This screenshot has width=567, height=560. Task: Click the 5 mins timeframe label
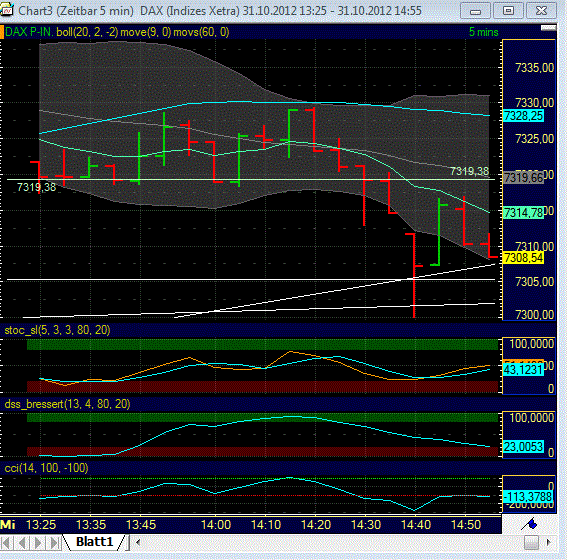point(483,32)
